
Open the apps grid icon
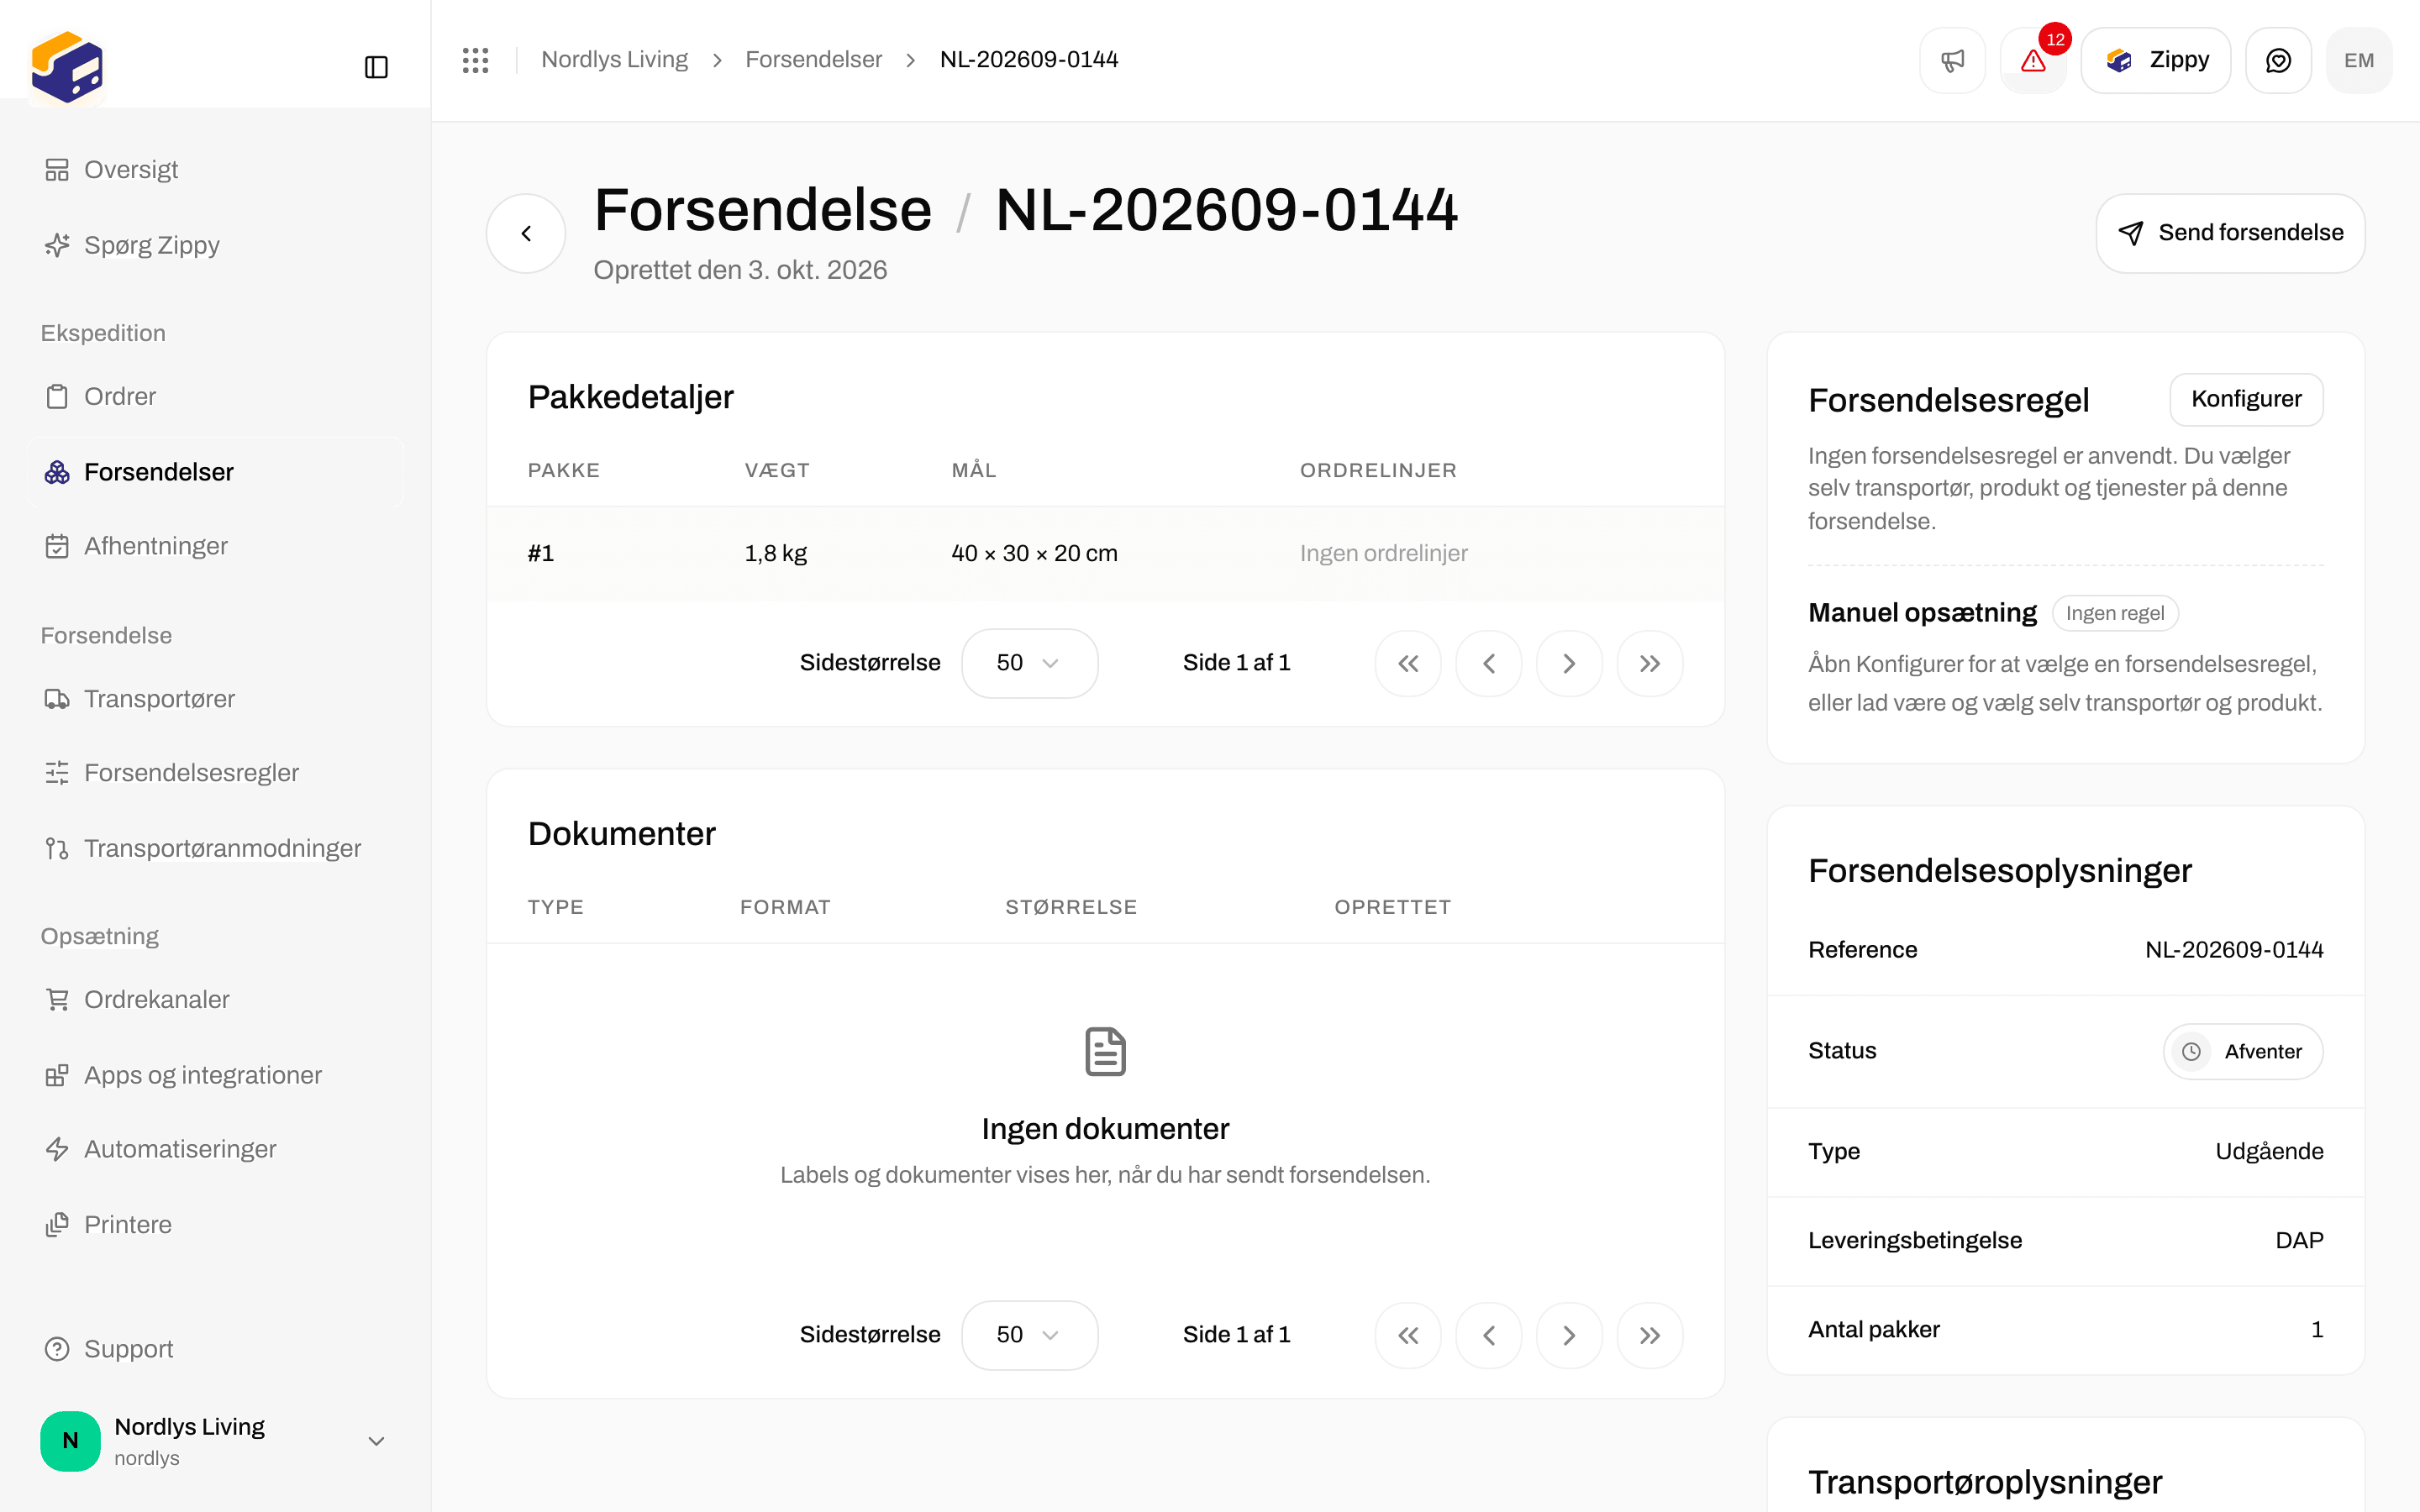pyautogui.click(x=475, y=60)
